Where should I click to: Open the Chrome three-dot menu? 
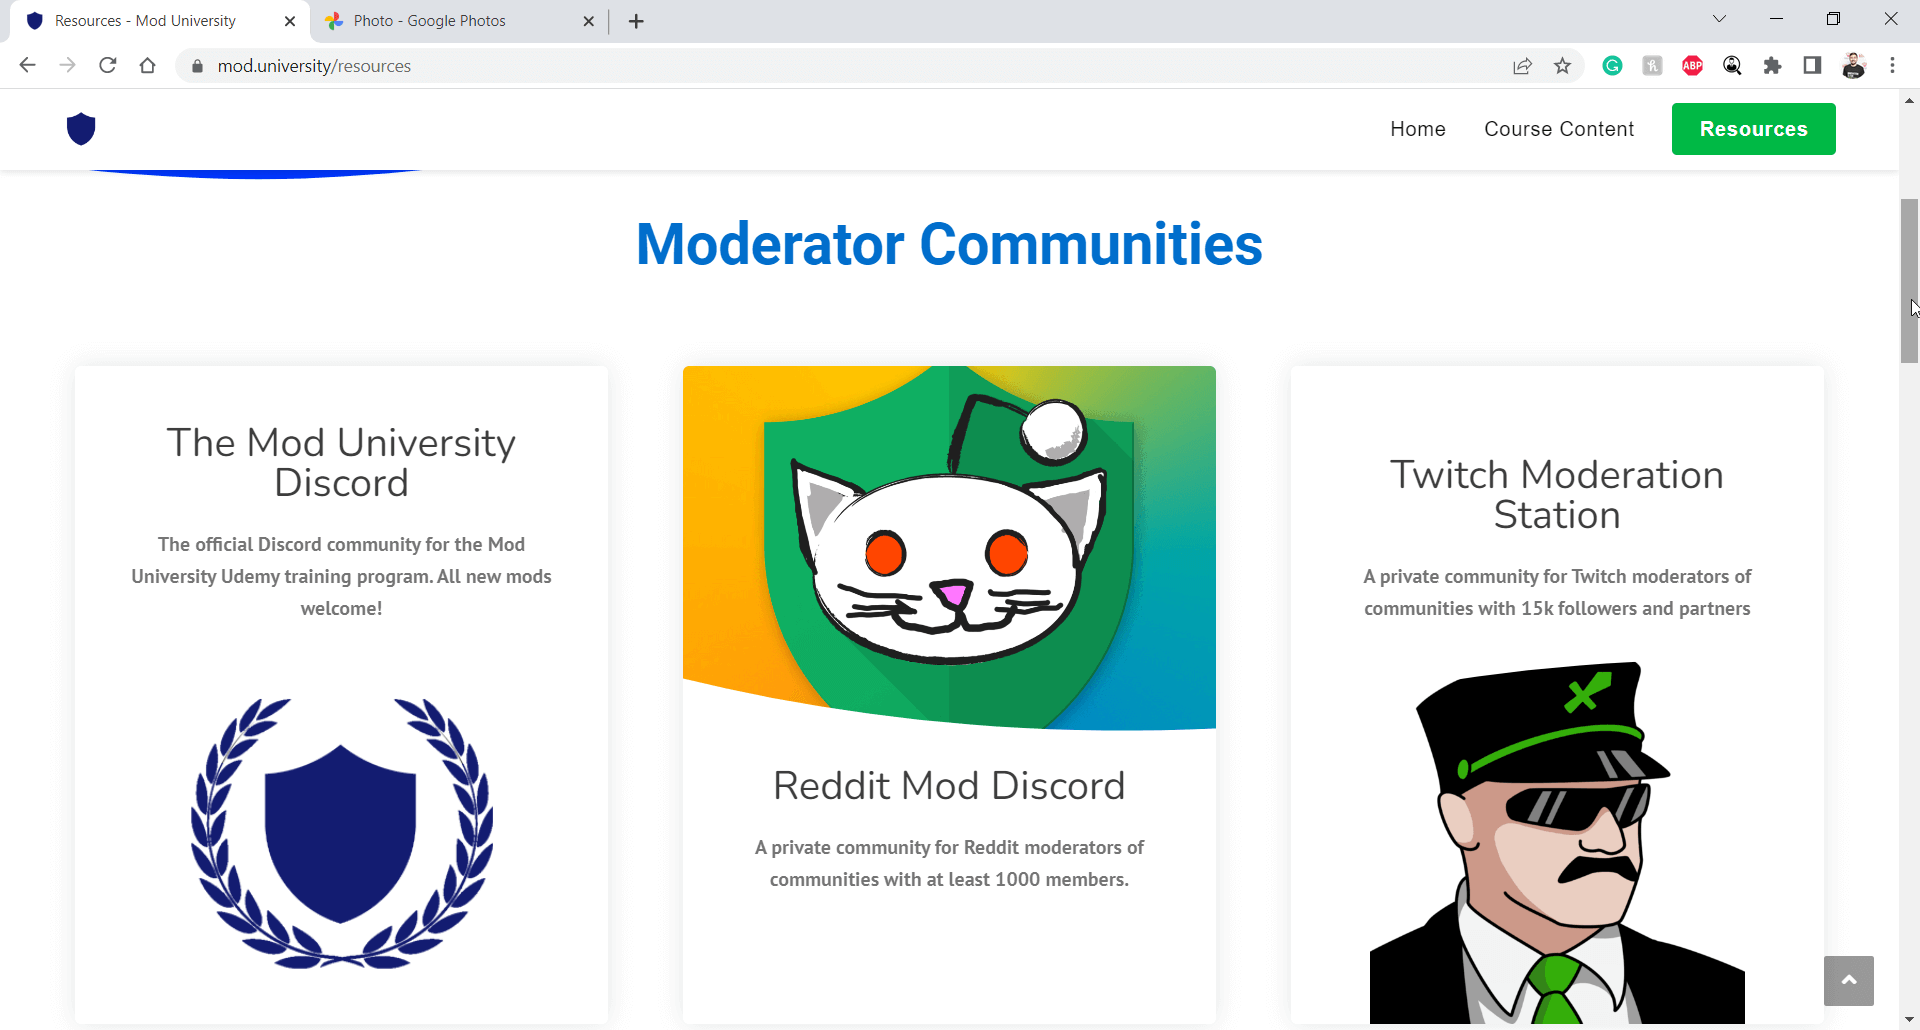coord(1892,66)
